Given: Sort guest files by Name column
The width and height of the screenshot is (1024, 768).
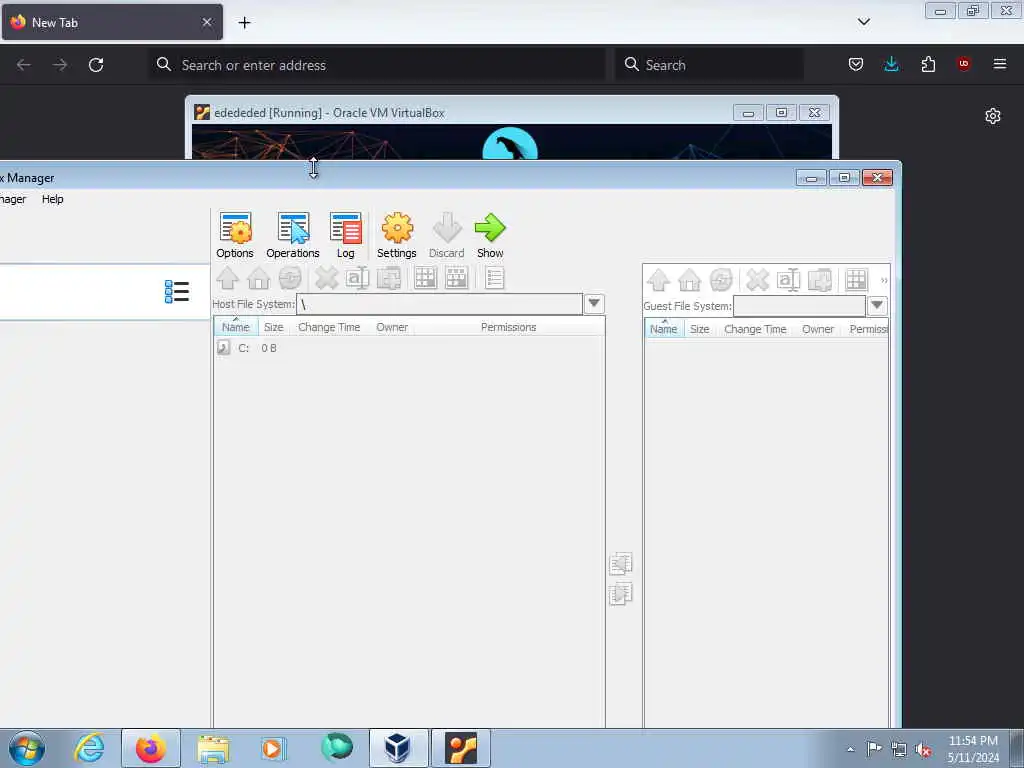Looking at the screenshot, I should point(664,328).
